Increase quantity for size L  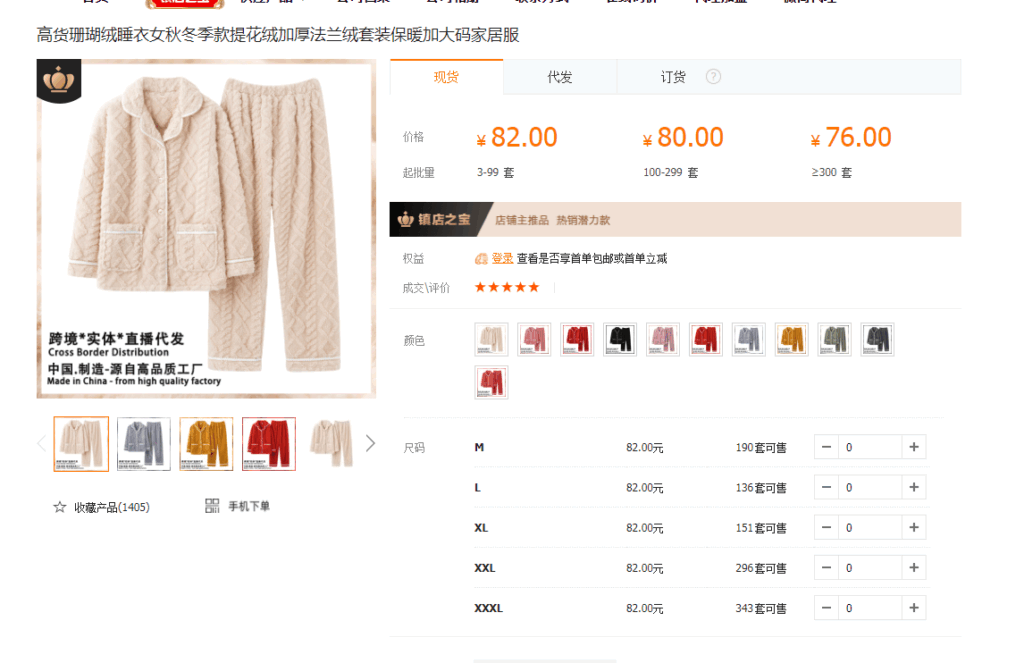pos(914,487)
